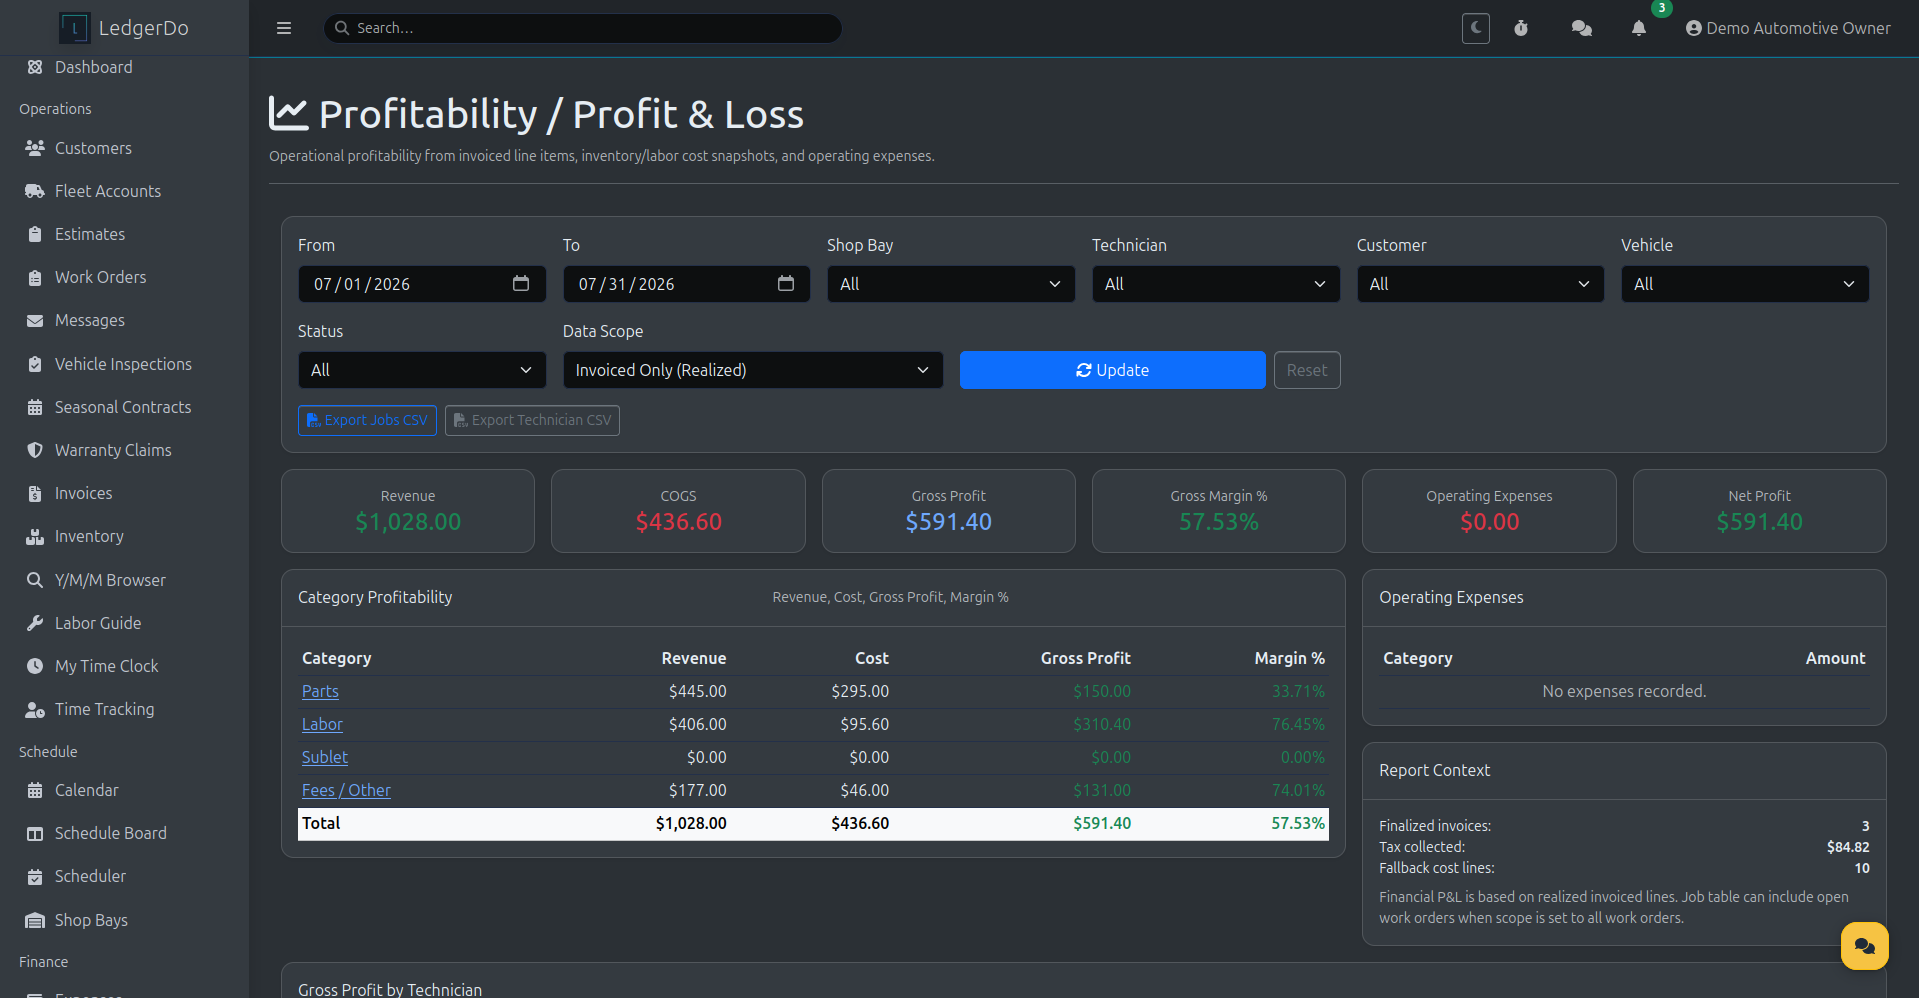Export Technician CSV
1919x998 pixels.
pyautogui.click(x=532, y=420)
